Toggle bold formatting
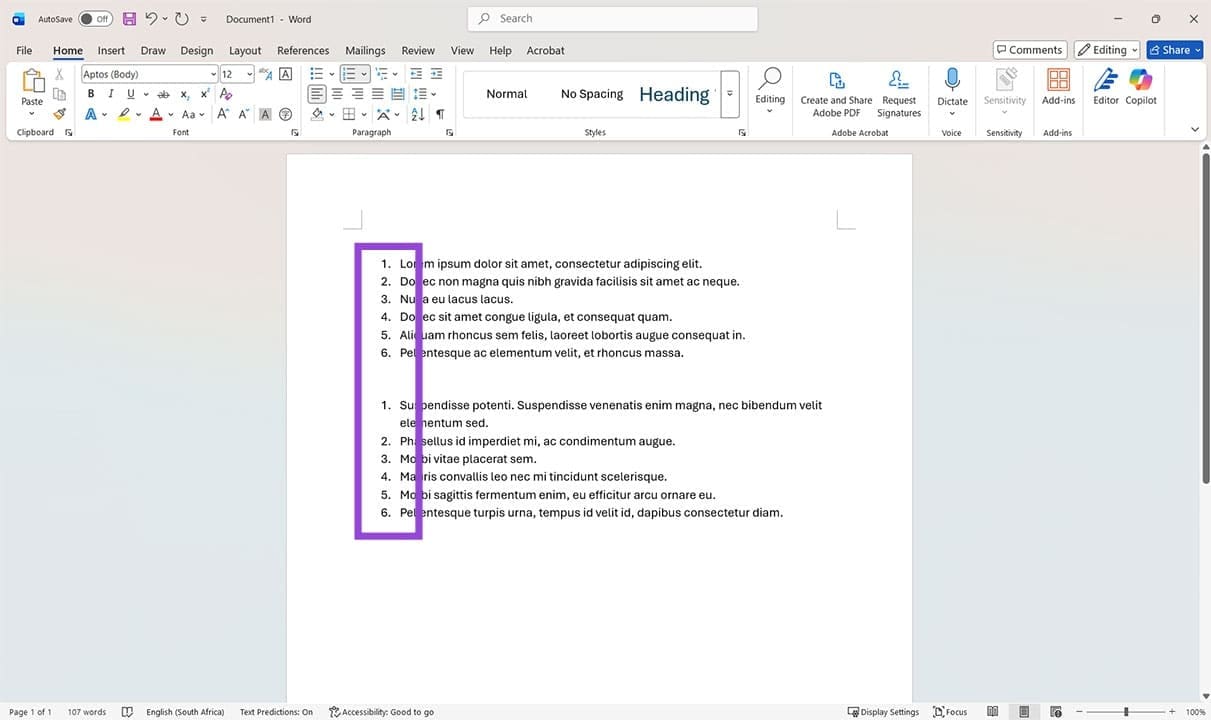 pos(90,93)
